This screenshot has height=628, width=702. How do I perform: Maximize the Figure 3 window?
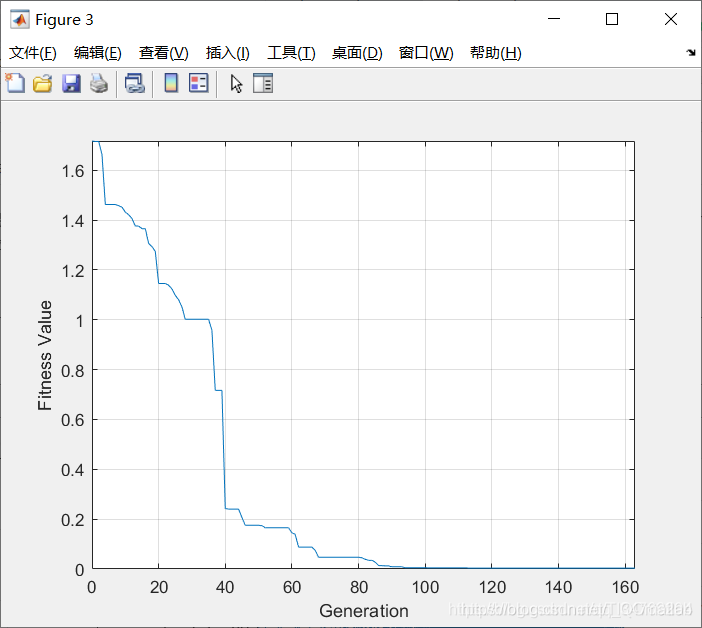point(612,19)
